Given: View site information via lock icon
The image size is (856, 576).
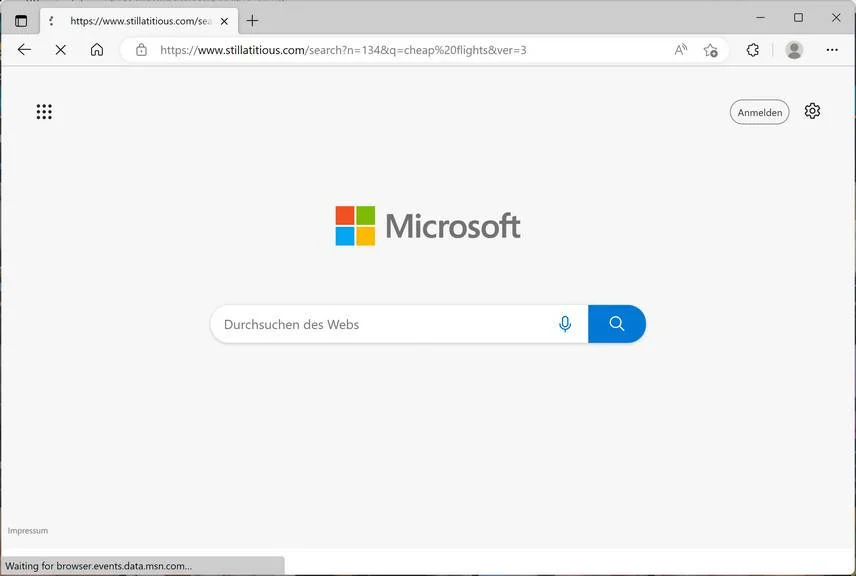Looking at the screenshot, I should click(x=141, y=50).
